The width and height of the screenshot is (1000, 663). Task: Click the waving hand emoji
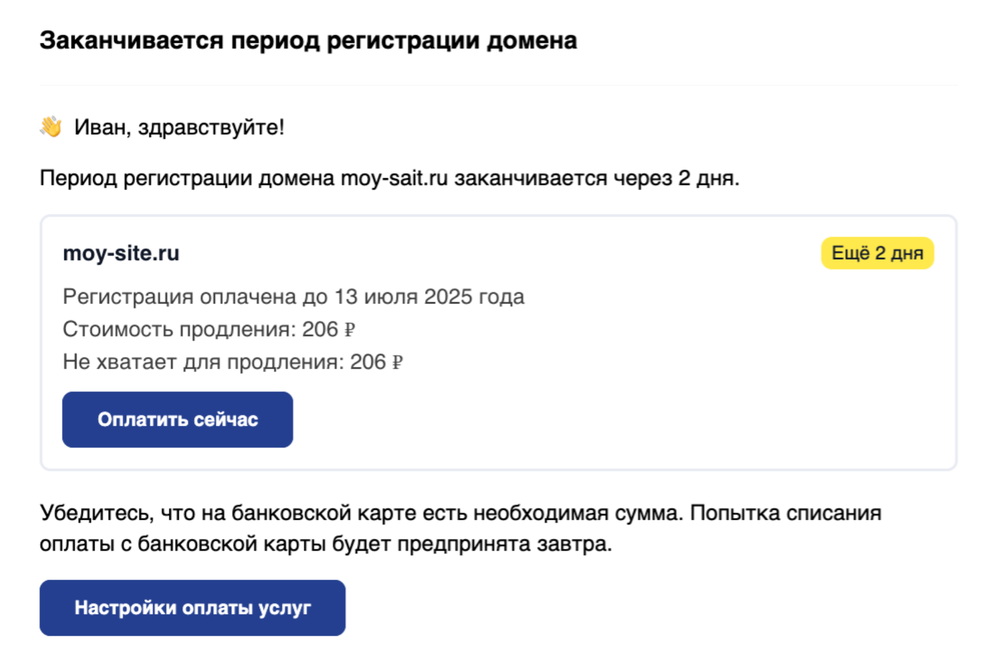51,127
